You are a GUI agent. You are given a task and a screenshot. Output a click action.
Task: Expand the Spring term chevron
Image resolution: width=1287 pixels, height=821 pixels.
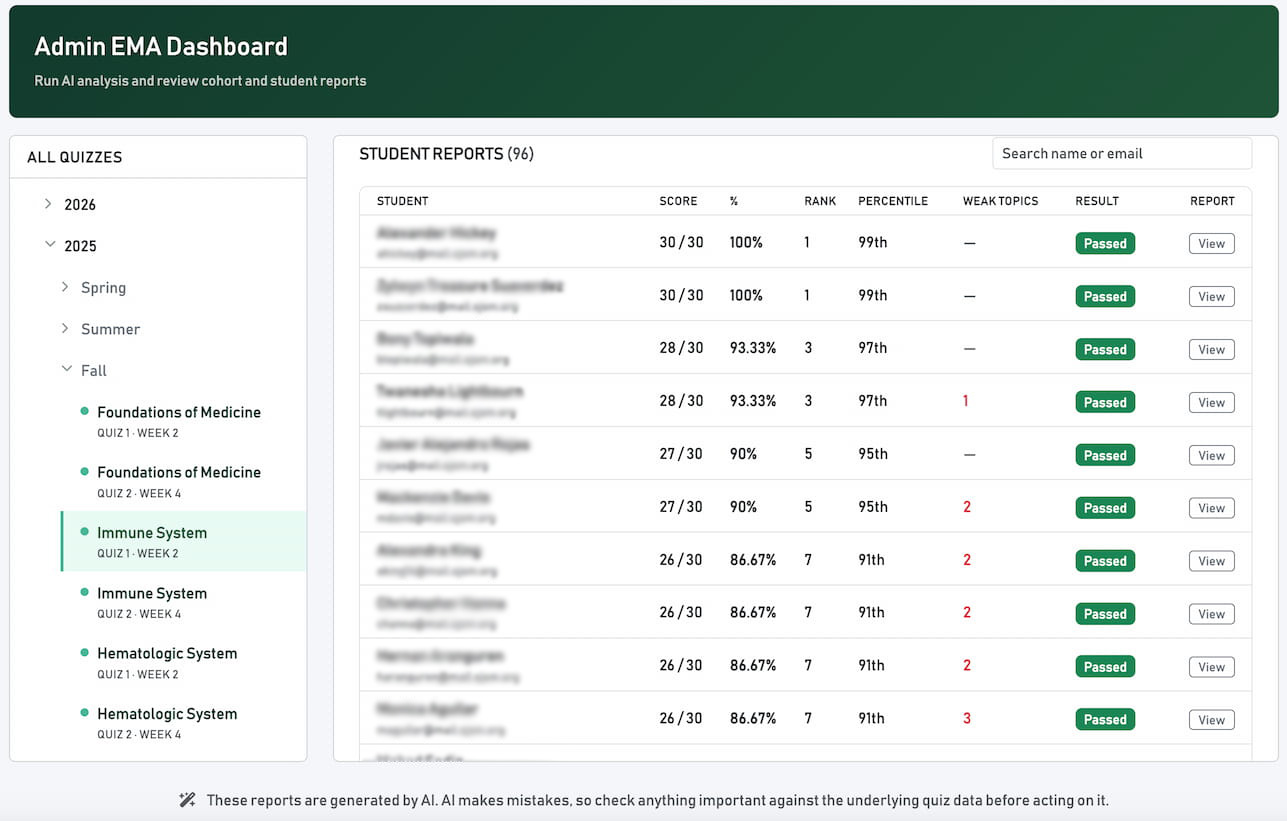point(65,287)
